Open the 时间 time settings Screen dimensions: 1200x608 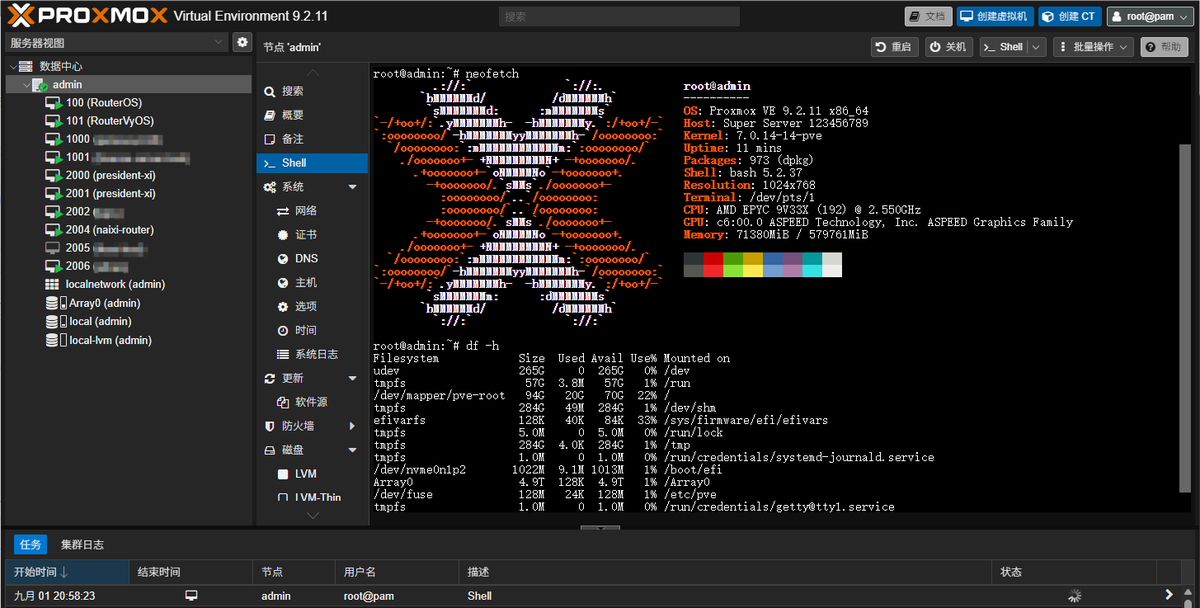311,331
